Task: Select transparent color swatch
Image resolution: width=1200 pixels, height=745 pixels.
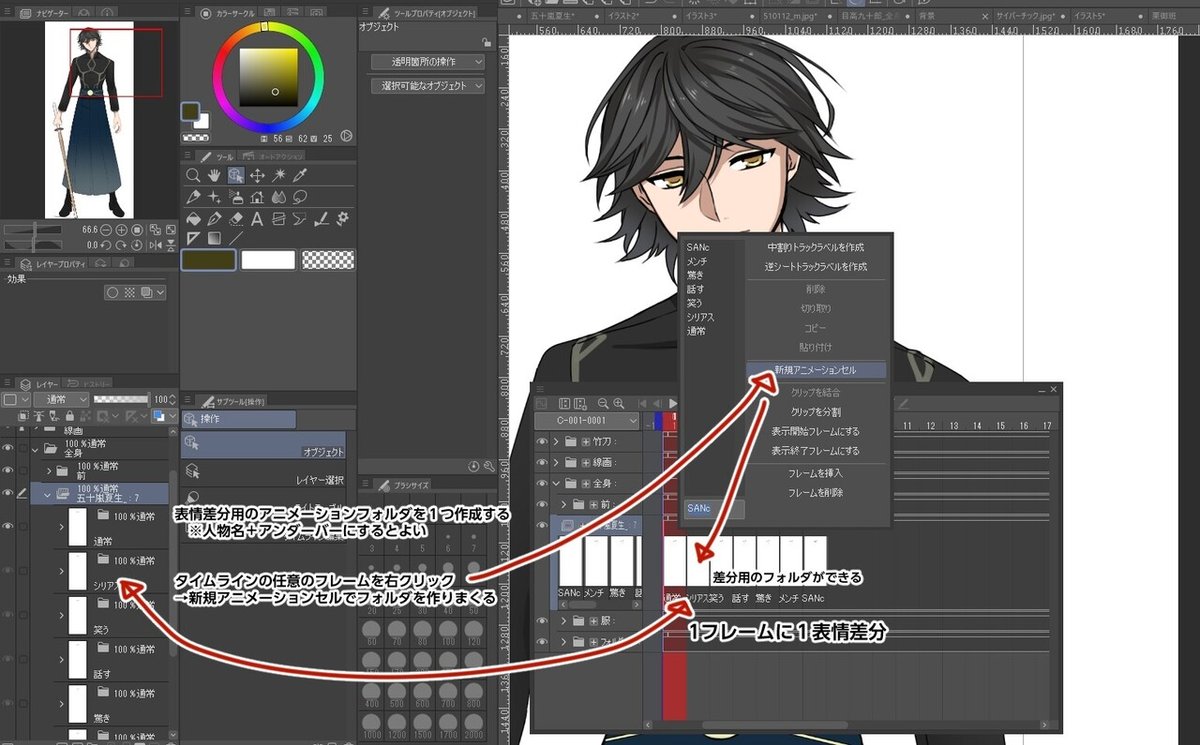Action: click(328, 259)
